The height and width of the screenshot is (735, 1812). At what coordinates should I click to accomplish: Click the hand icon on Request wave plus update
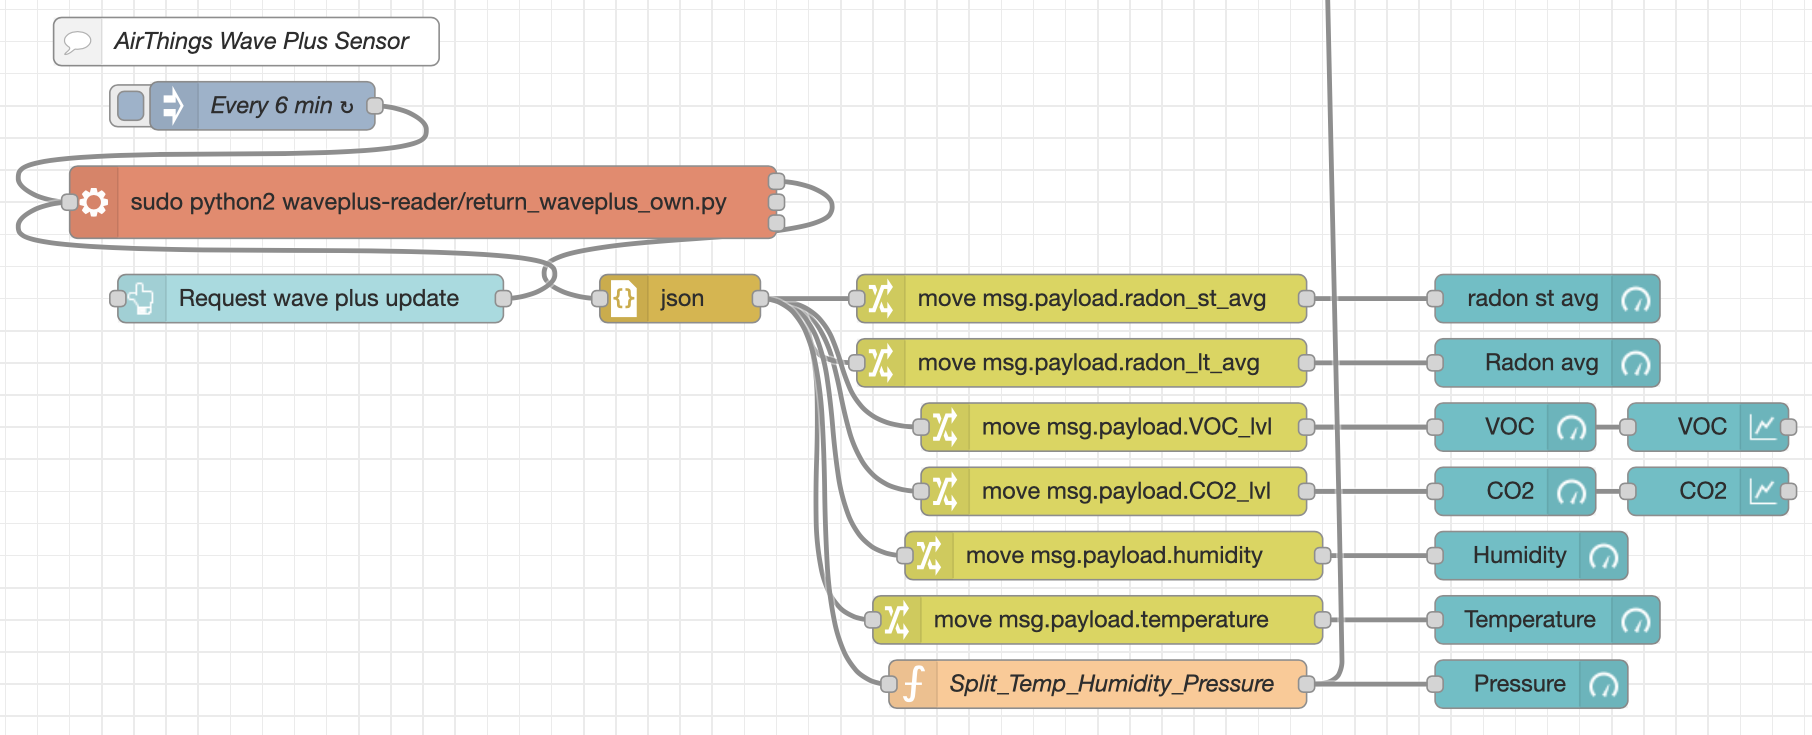click(x=141, y=298)
